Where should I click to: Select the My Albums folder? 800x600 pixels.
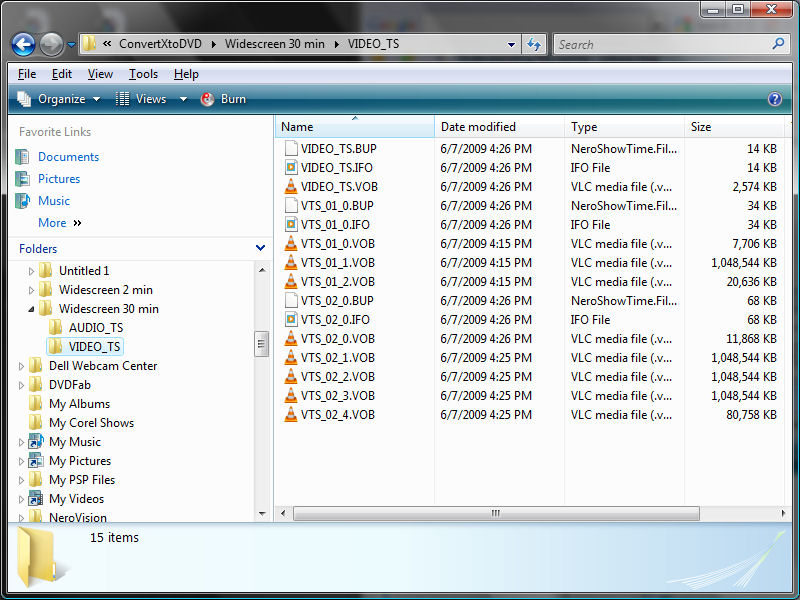pyautogui.click(x=79, y=404)
